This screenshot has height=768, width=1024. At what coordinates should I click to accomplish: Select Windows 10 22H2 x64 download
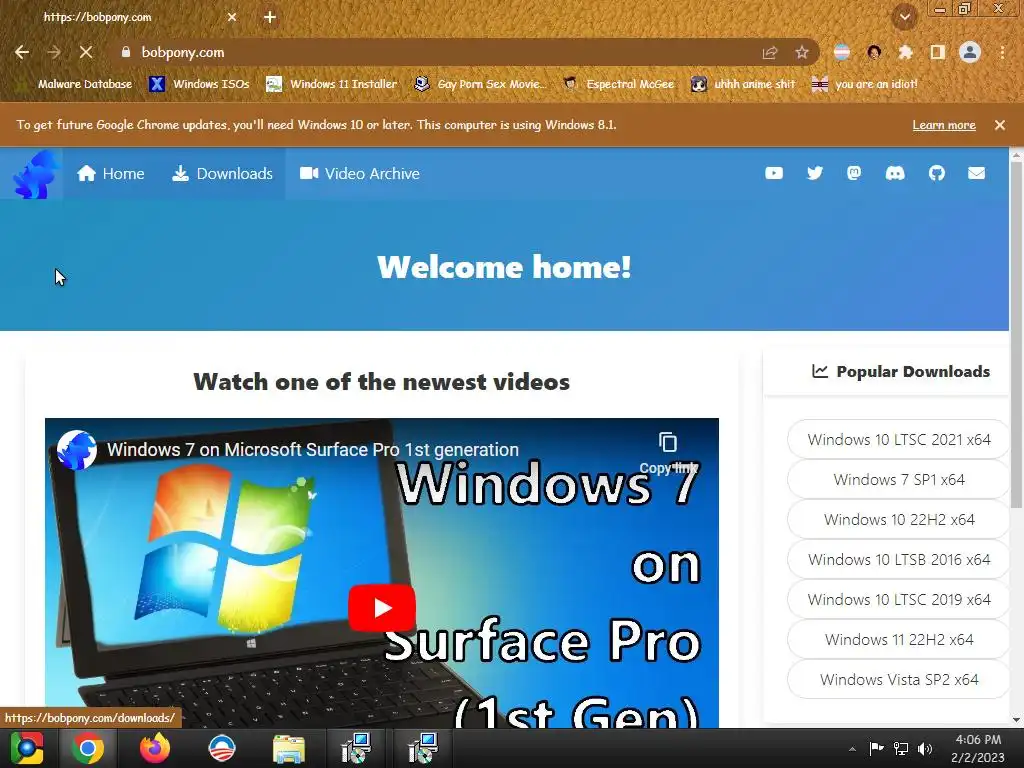(899, 519)
